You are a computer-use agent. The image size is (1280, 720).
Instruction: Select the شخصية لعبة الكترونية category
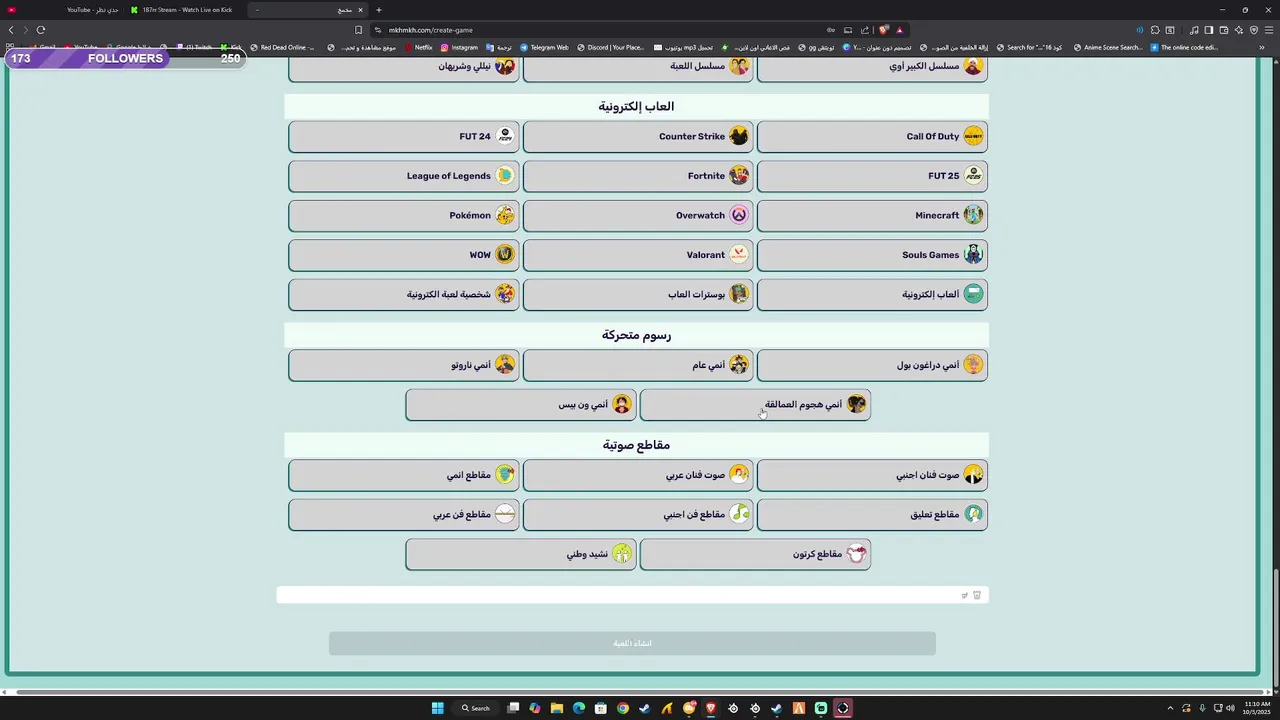point(404,294)
